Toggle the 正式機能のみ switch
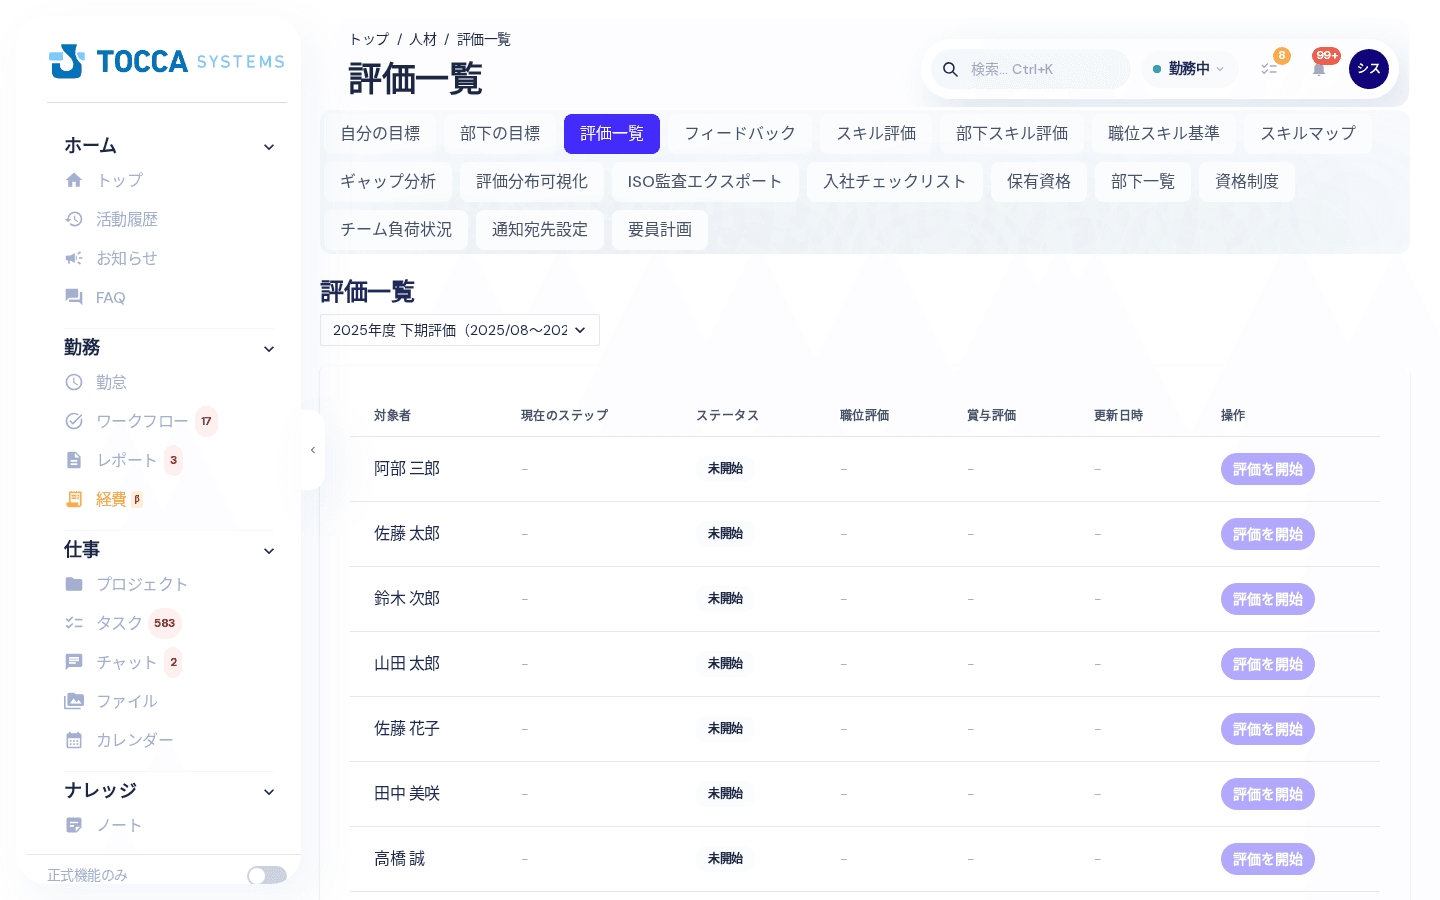1440x900 pixels. pos(267,875)
